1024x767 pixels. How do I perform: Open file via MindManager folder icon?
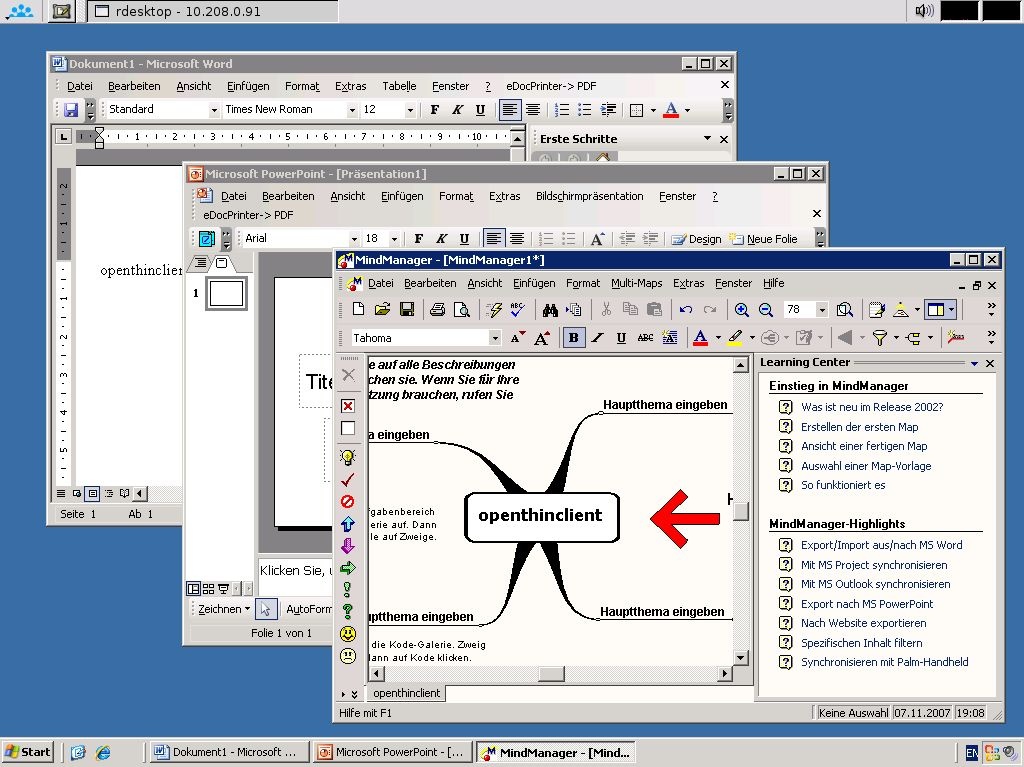(382, 309)
